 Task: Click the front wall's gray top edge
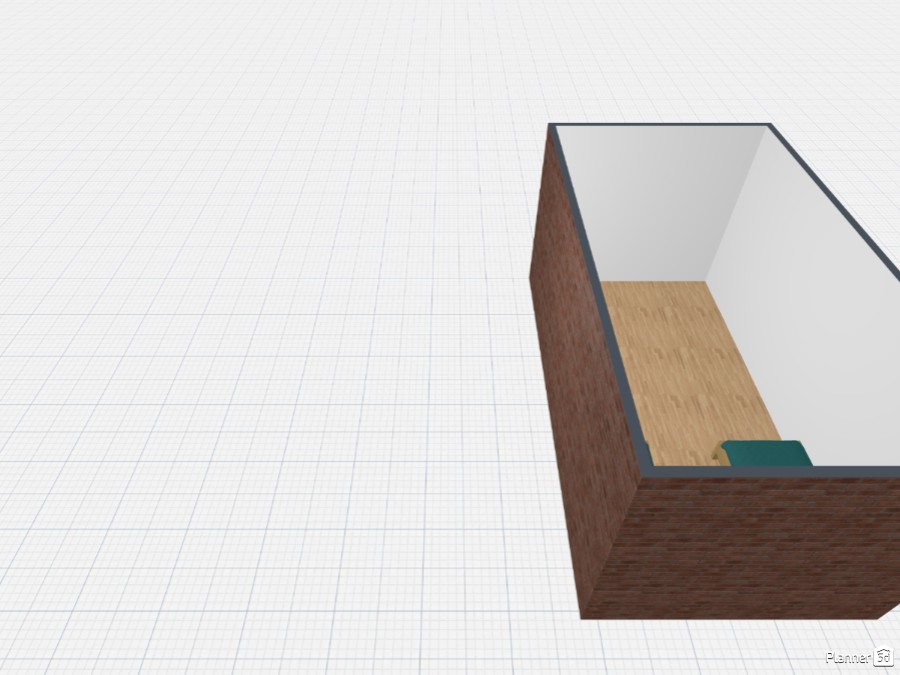[x=770, y=471]
